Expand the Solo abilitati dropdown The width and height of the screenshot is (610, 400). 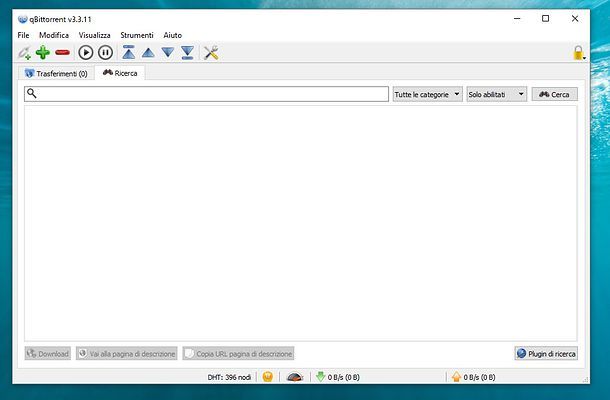pyautogui.click(x=497, y=94)
